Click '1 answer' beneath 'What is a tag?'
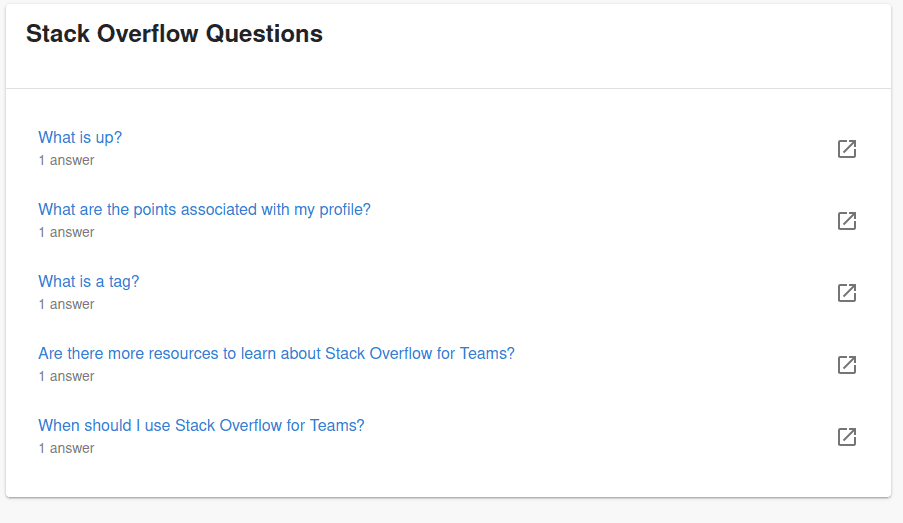Viewport: 903px width, 523px height. 66,304
